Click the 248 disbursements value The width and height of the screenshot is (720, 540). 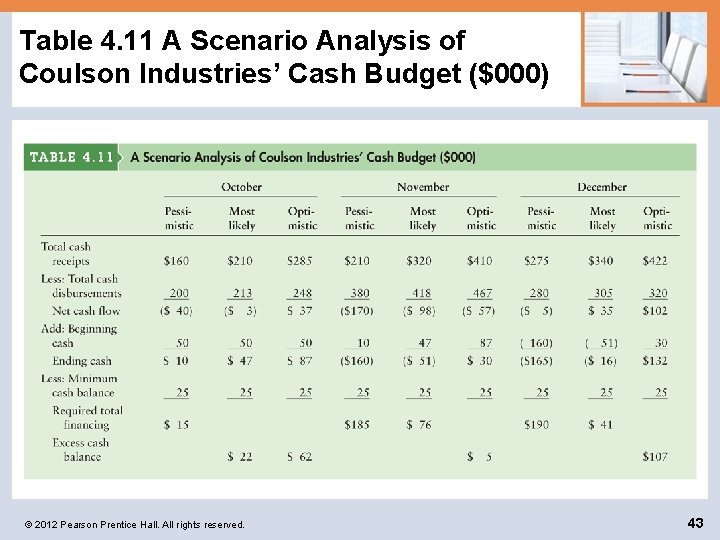tap(302, 293)
